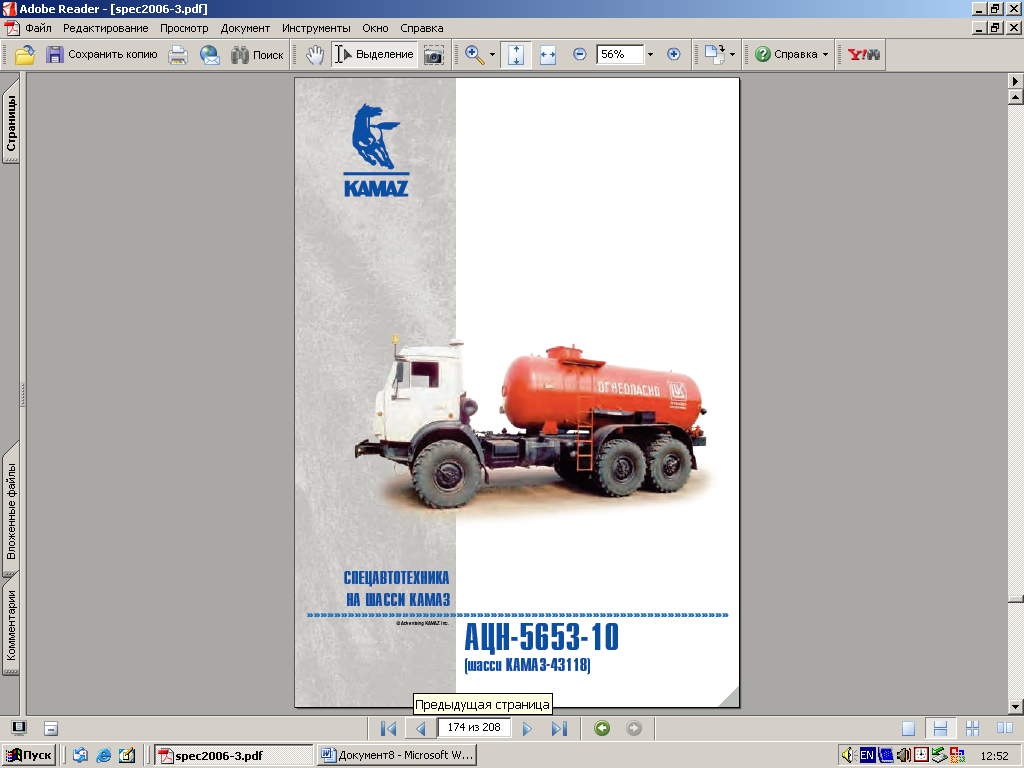Click the zoom in plus button
The image size is (1024, 768).
(x=673, y=54)
